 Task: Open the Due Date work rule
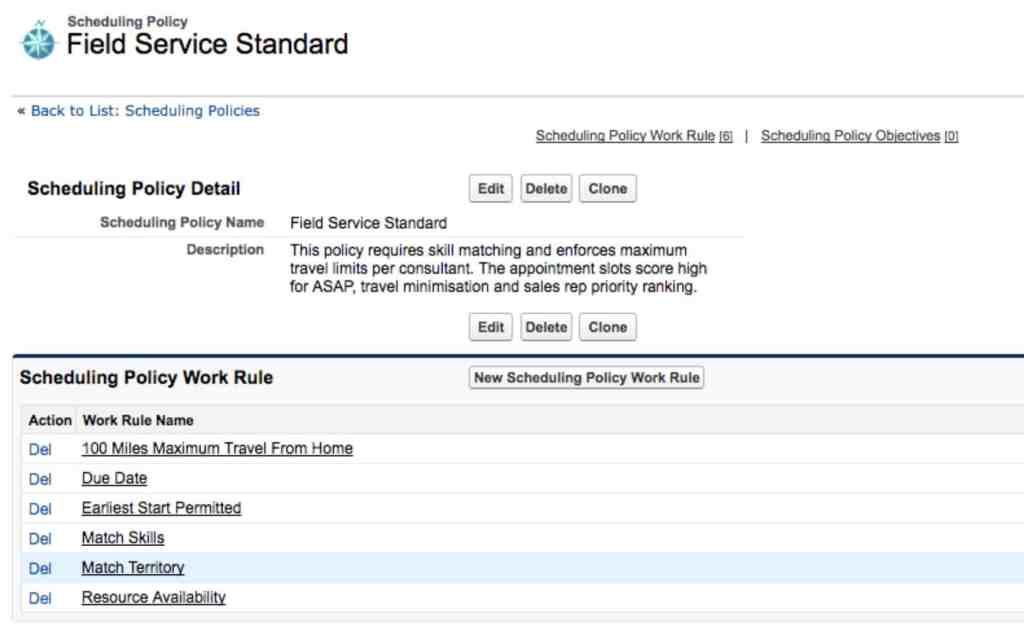114,478
